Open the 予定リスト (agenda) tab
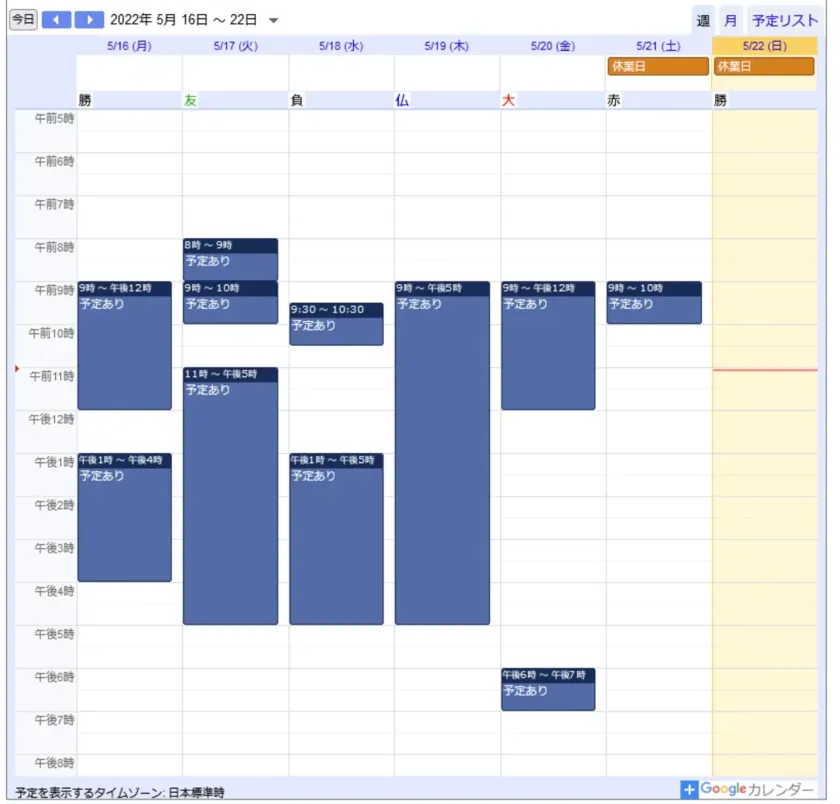This screenshot has width=840, height=804. pos(785,20)
